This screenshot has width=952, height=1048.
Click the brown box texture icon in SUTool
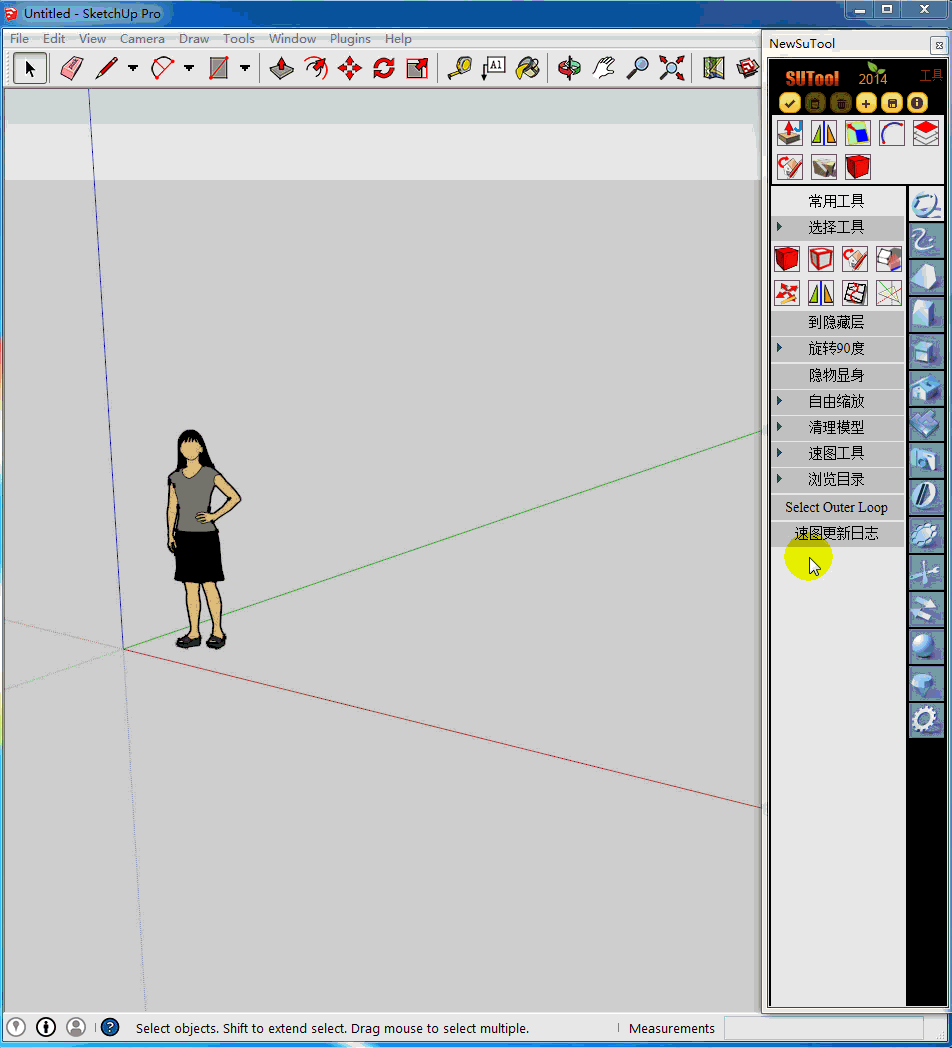[x=824, y=167]
